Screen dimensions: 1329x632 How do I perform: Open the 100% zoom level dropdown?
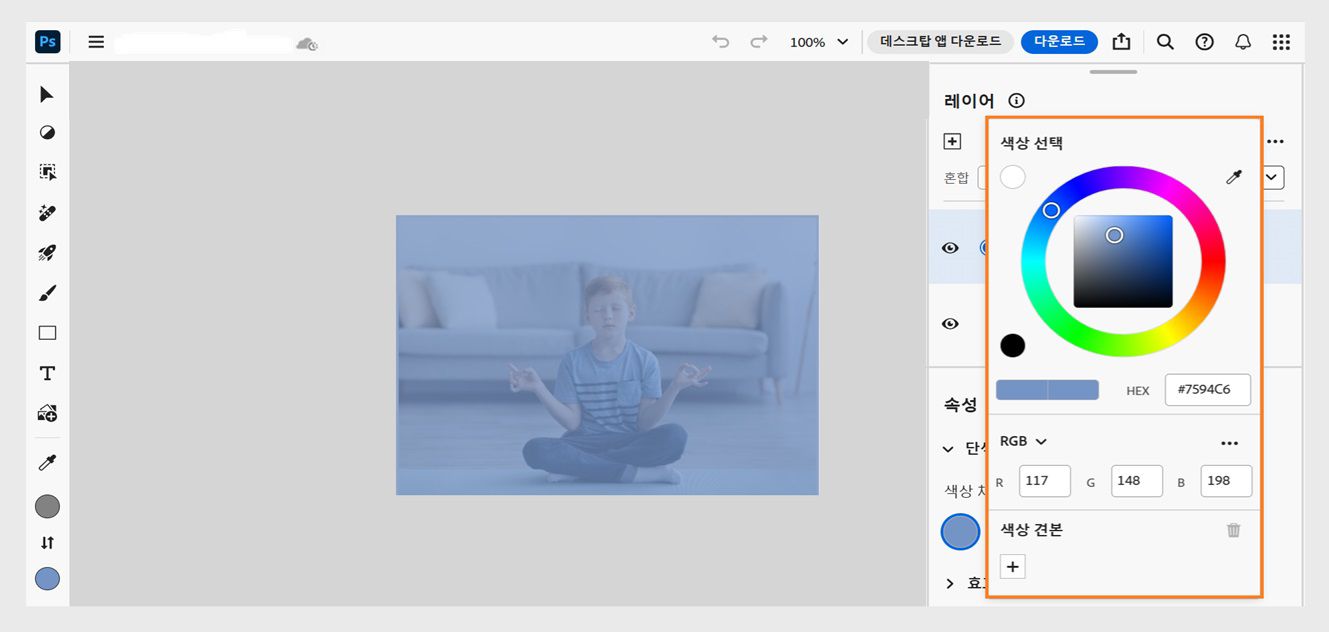tap(819, 42)
